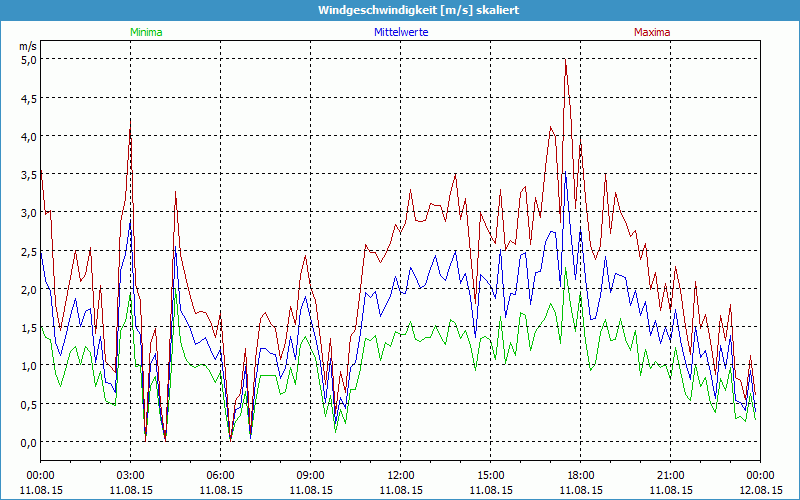Viewport: 800px width, 500px height.
Task: Click the 1,0 y-axis label
Action: coord(28,366)
